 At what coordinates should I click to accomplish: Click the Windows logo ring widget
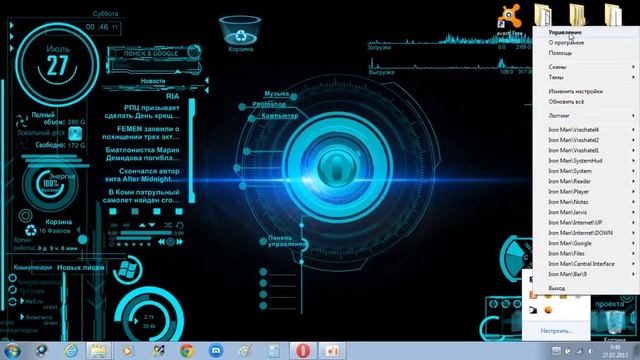(128, 269)
